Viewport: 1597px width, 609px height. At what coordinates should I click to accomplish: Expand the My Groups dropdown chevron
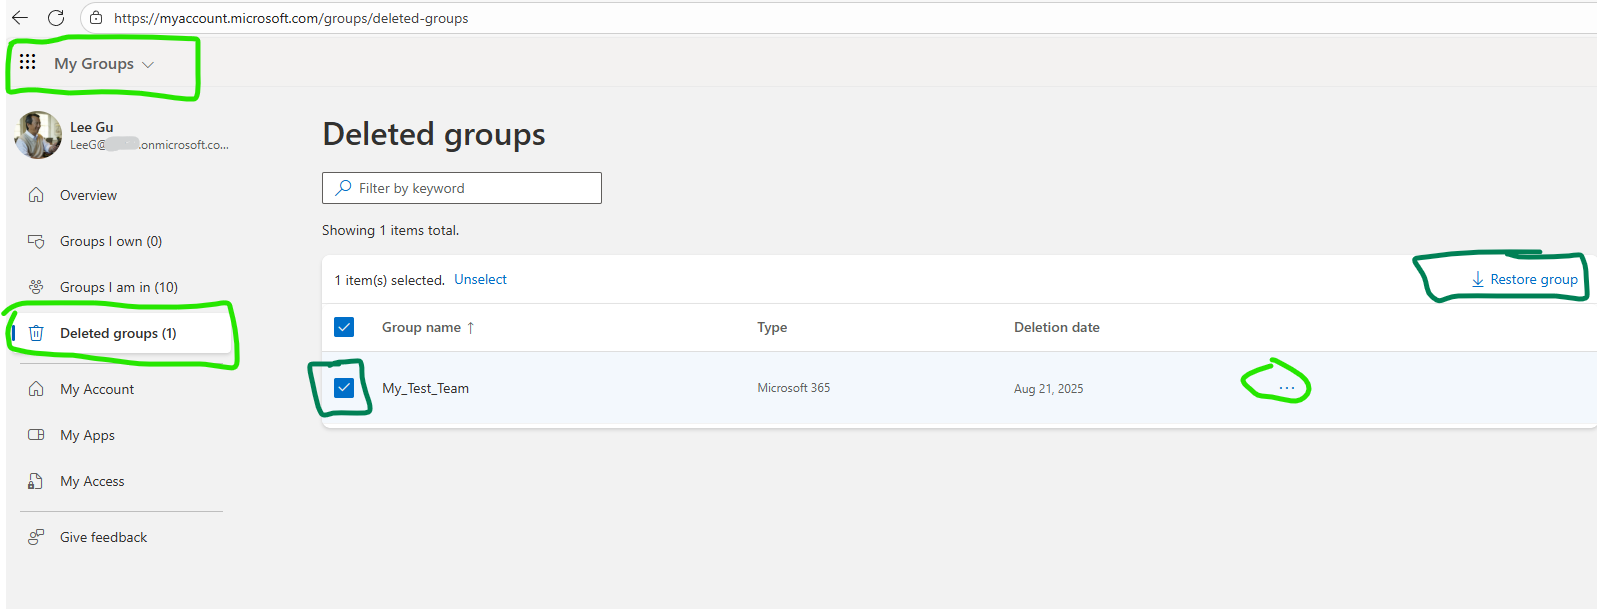point(148,64)
